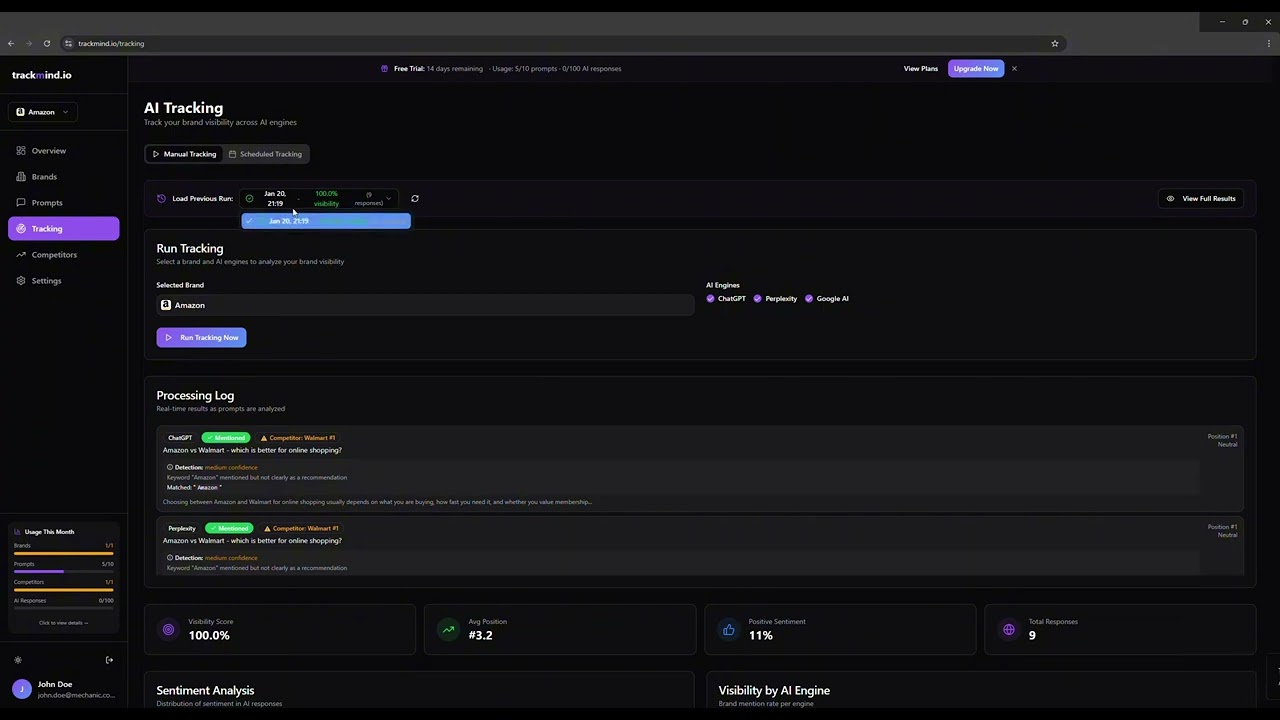Screen dimensions: 1280x720
Task: Click the Avg Position value #3.2
Action: coord(480,635)
